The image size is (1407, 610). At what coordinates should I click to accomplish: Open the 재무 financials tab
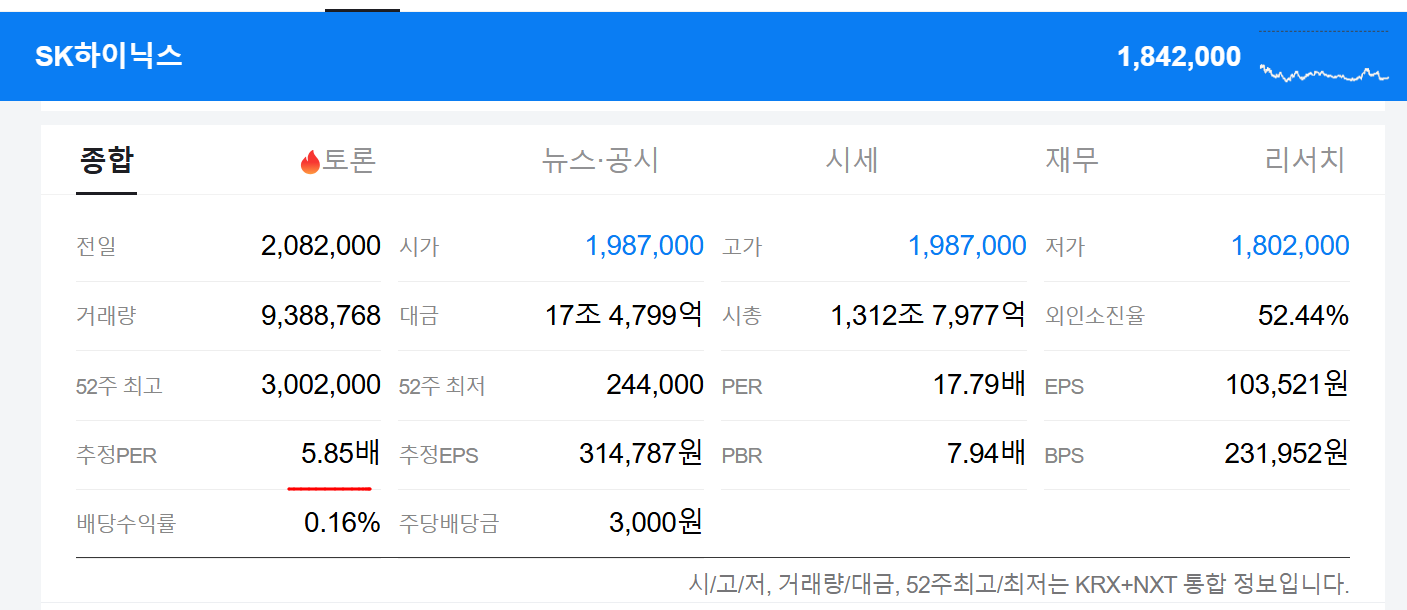[1072, 160]
